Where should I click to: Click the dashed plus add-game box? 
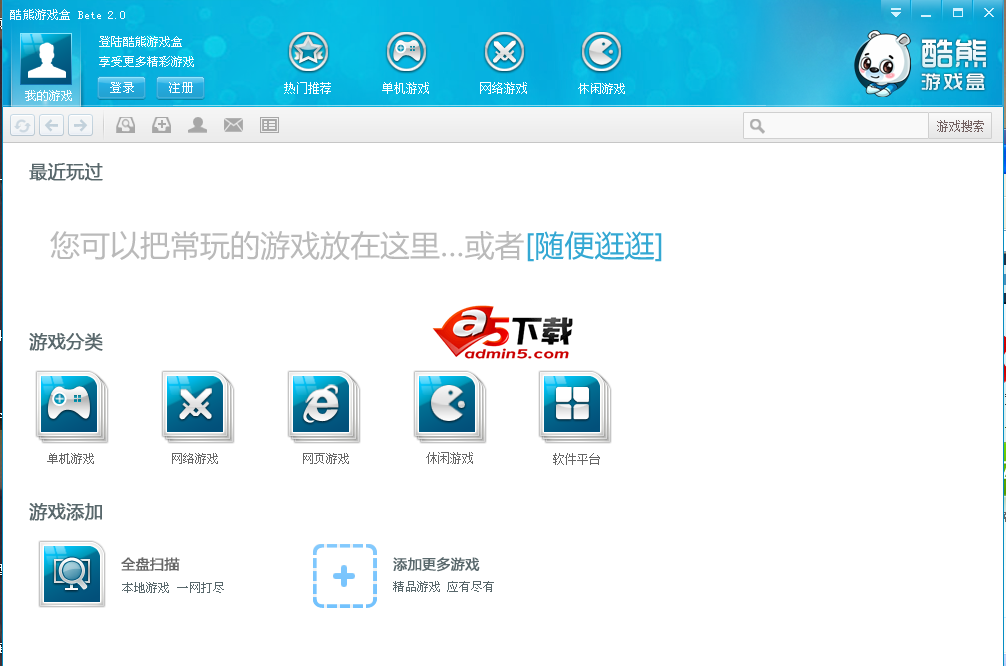(x=345, y=576)
